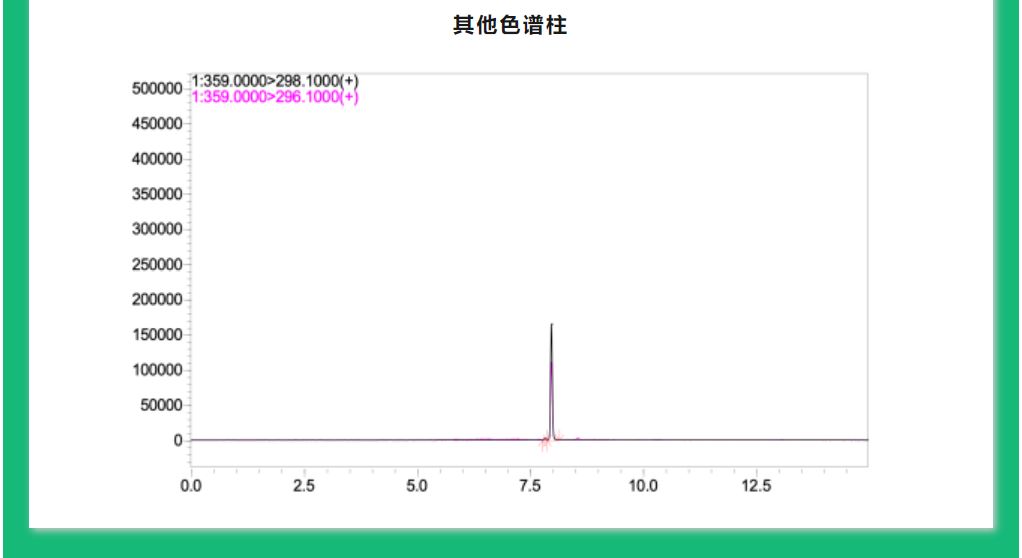The height and width of the screenshot is (558, 1022).
Task: Click the 300000 y-axis label
Action: tap(157, 229)
